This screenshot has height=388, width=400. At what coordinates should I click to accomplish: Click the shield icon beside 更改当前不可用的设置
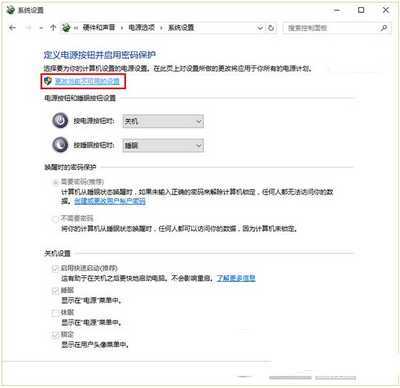click(x=48, y=81)
